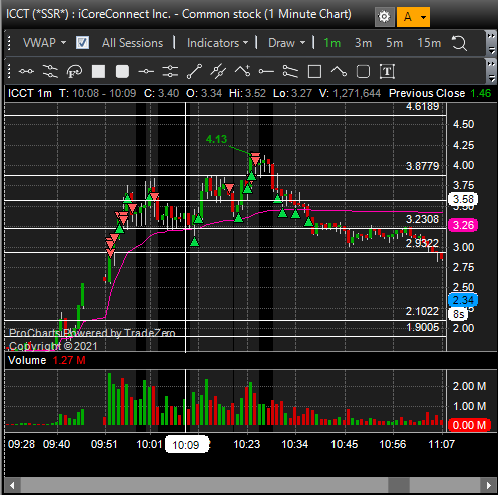Image resolution: width=498 pixels, height=495 pixels.
Task: Click the reset zoom magnifier icon
Action: point(459,43)
